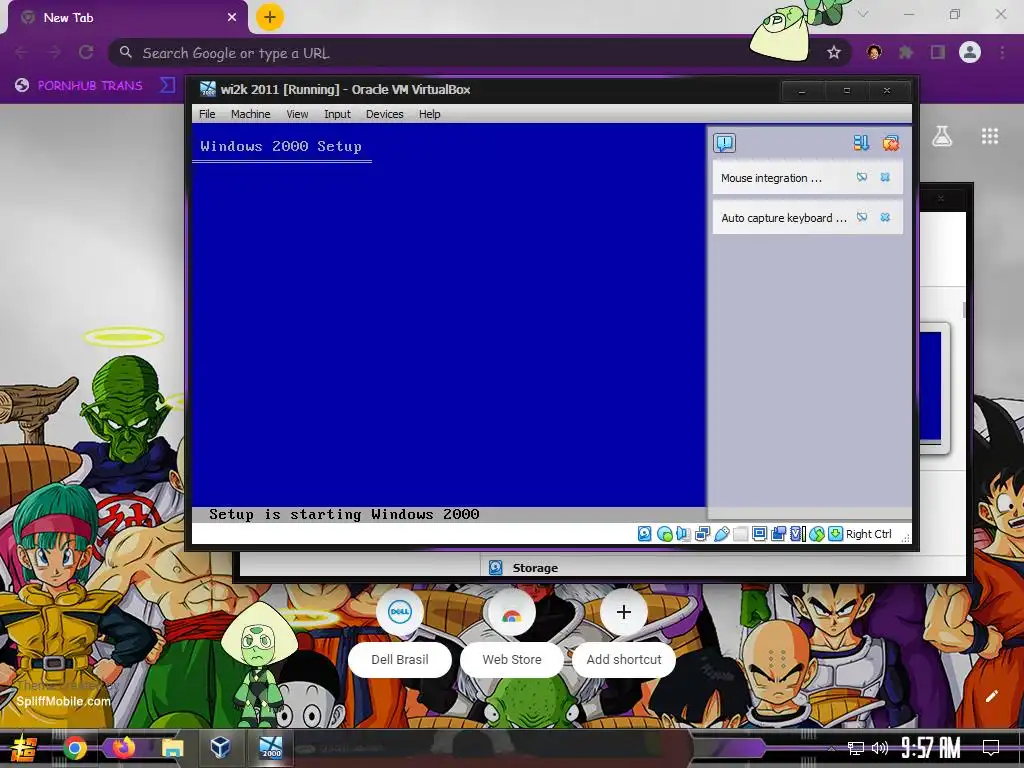Close the New Tab browser tab

(x=232, y=18)
